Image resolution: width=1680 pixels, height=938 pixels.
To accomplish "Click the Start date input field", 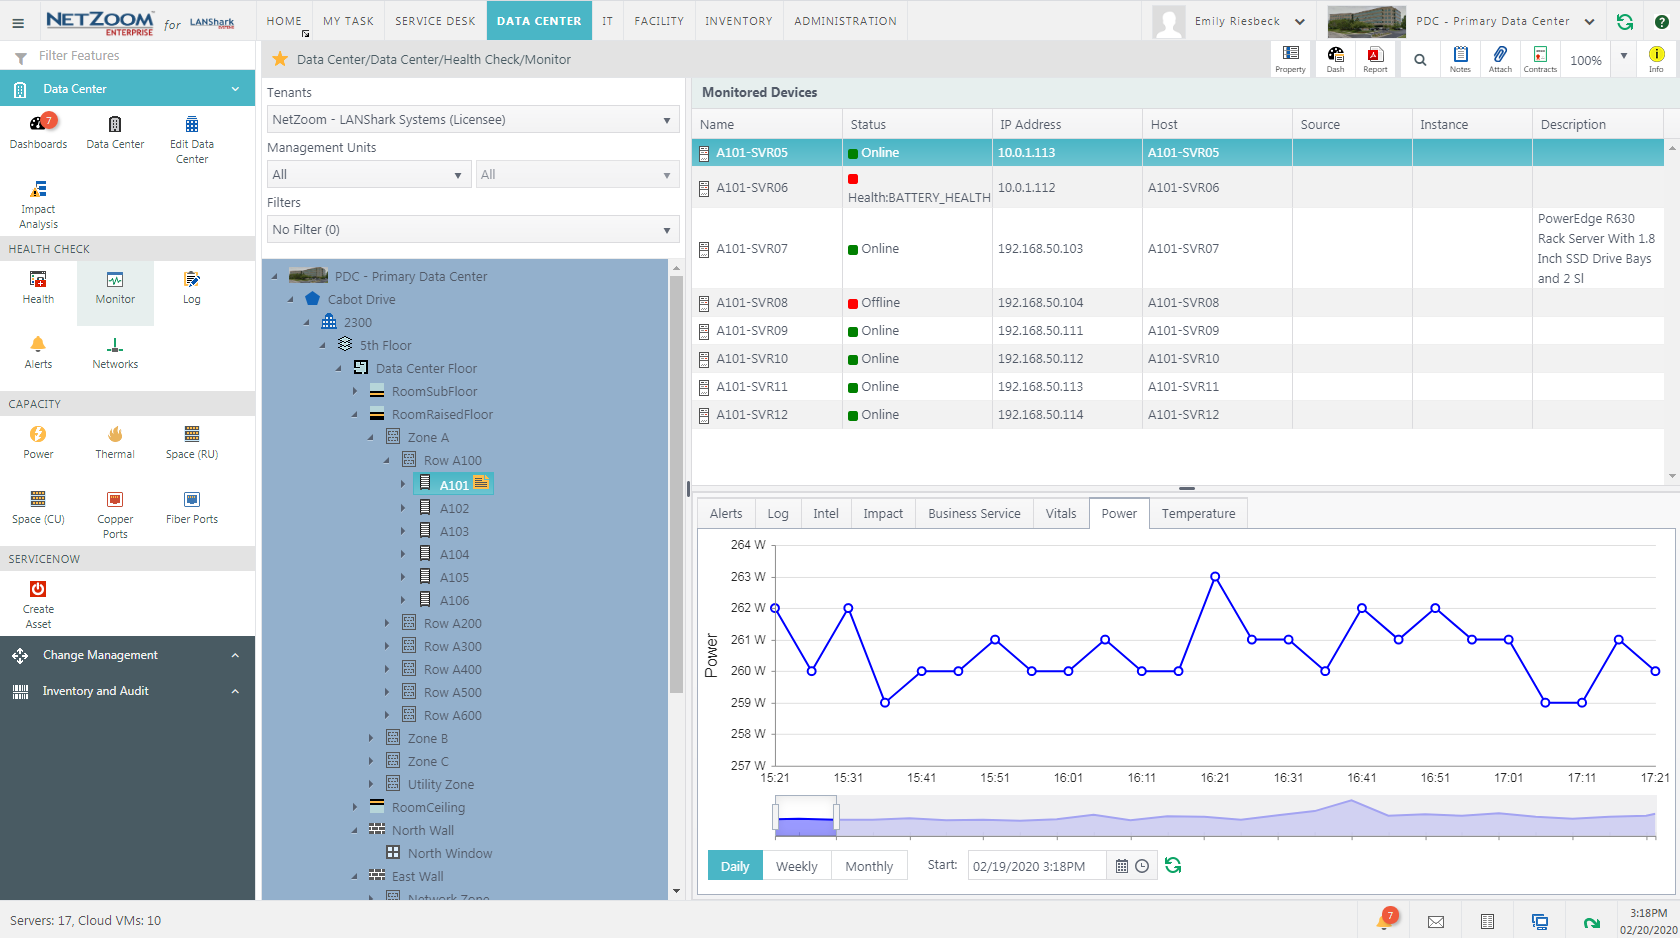I will 1037,866.
